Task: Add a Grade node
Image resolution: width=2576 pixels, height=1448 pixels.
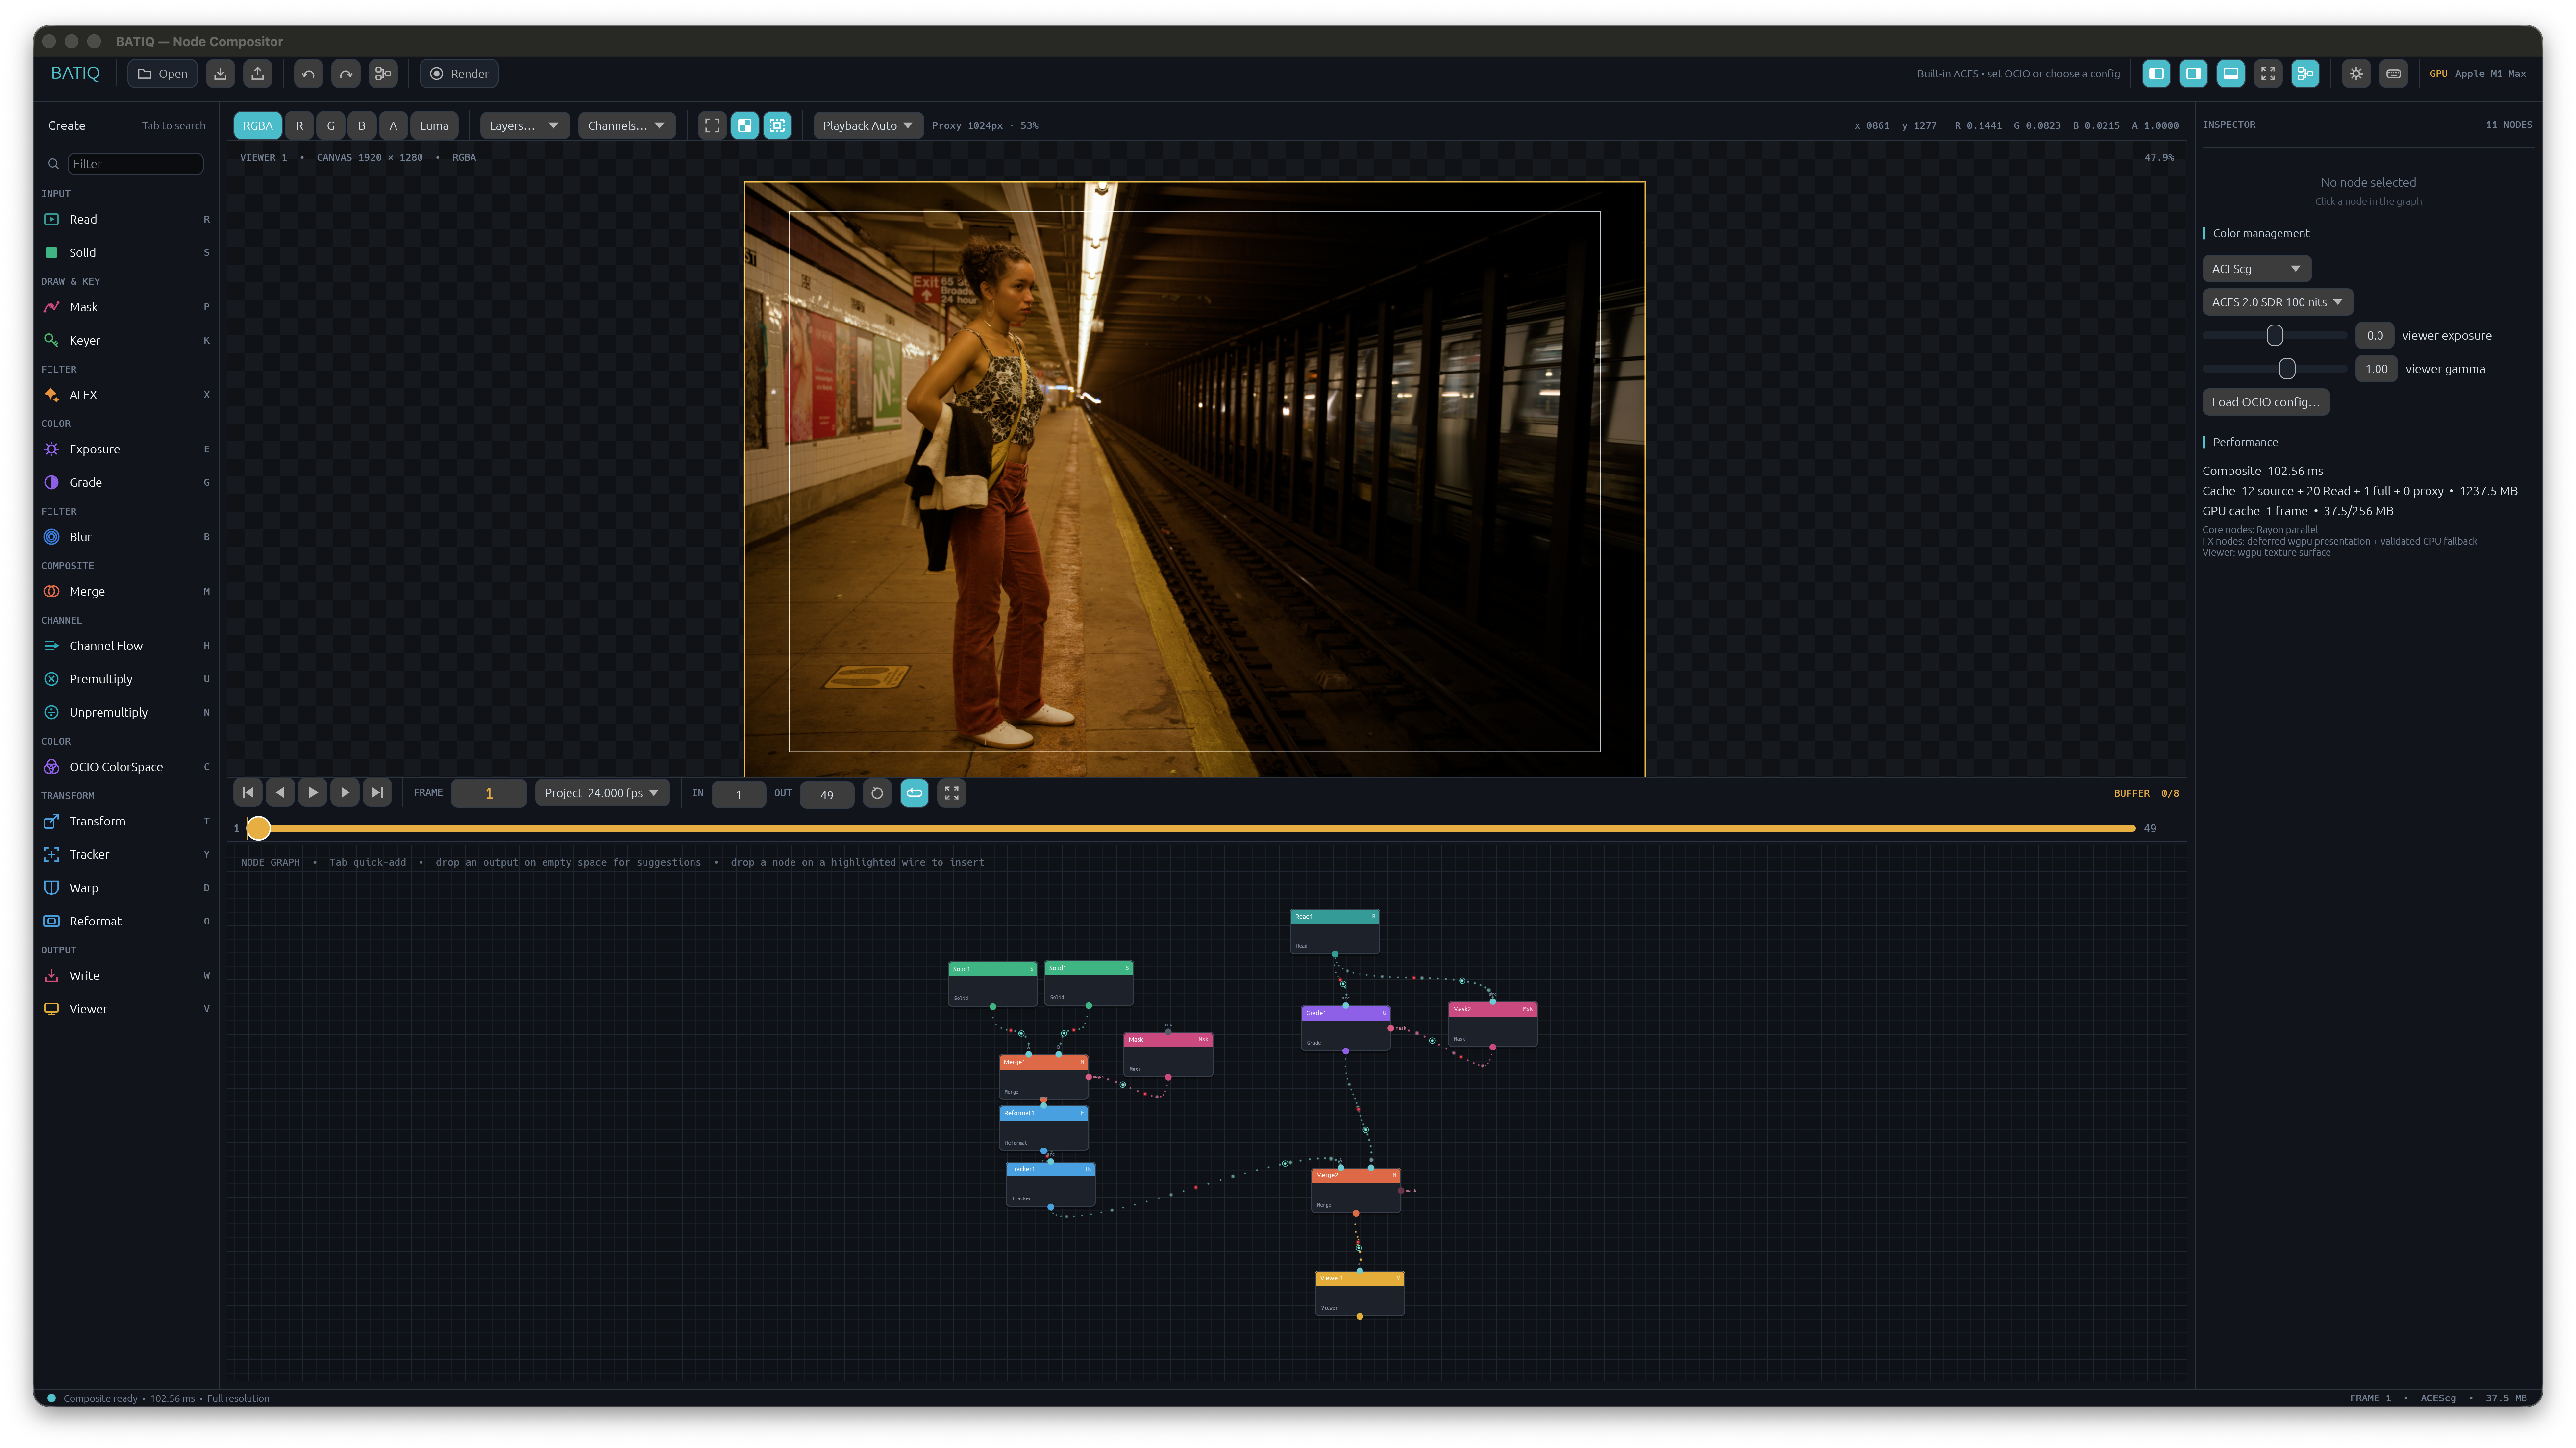Action: pyautogui.click(x=126, y=482)
